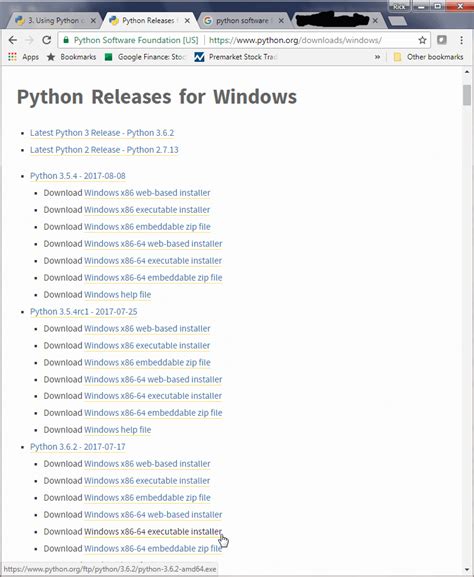
Task: Click the new tab button
Action: coord(397,21)
